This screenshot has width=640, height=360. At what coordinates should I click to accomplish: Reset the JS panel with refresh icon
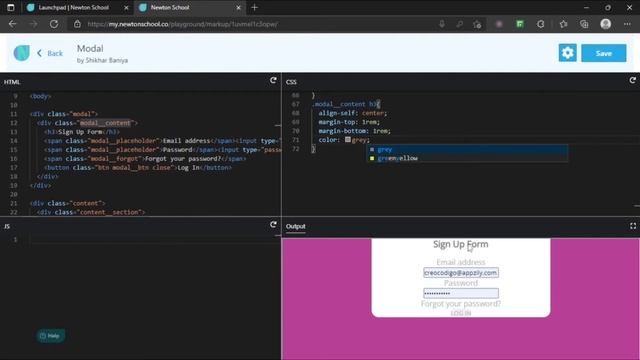pyautogui.click(x=273, y=225)
